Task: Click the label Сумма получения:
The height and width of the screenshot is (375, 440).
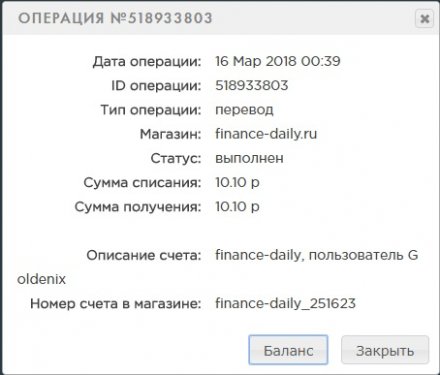Action: (x=138, y=207)
